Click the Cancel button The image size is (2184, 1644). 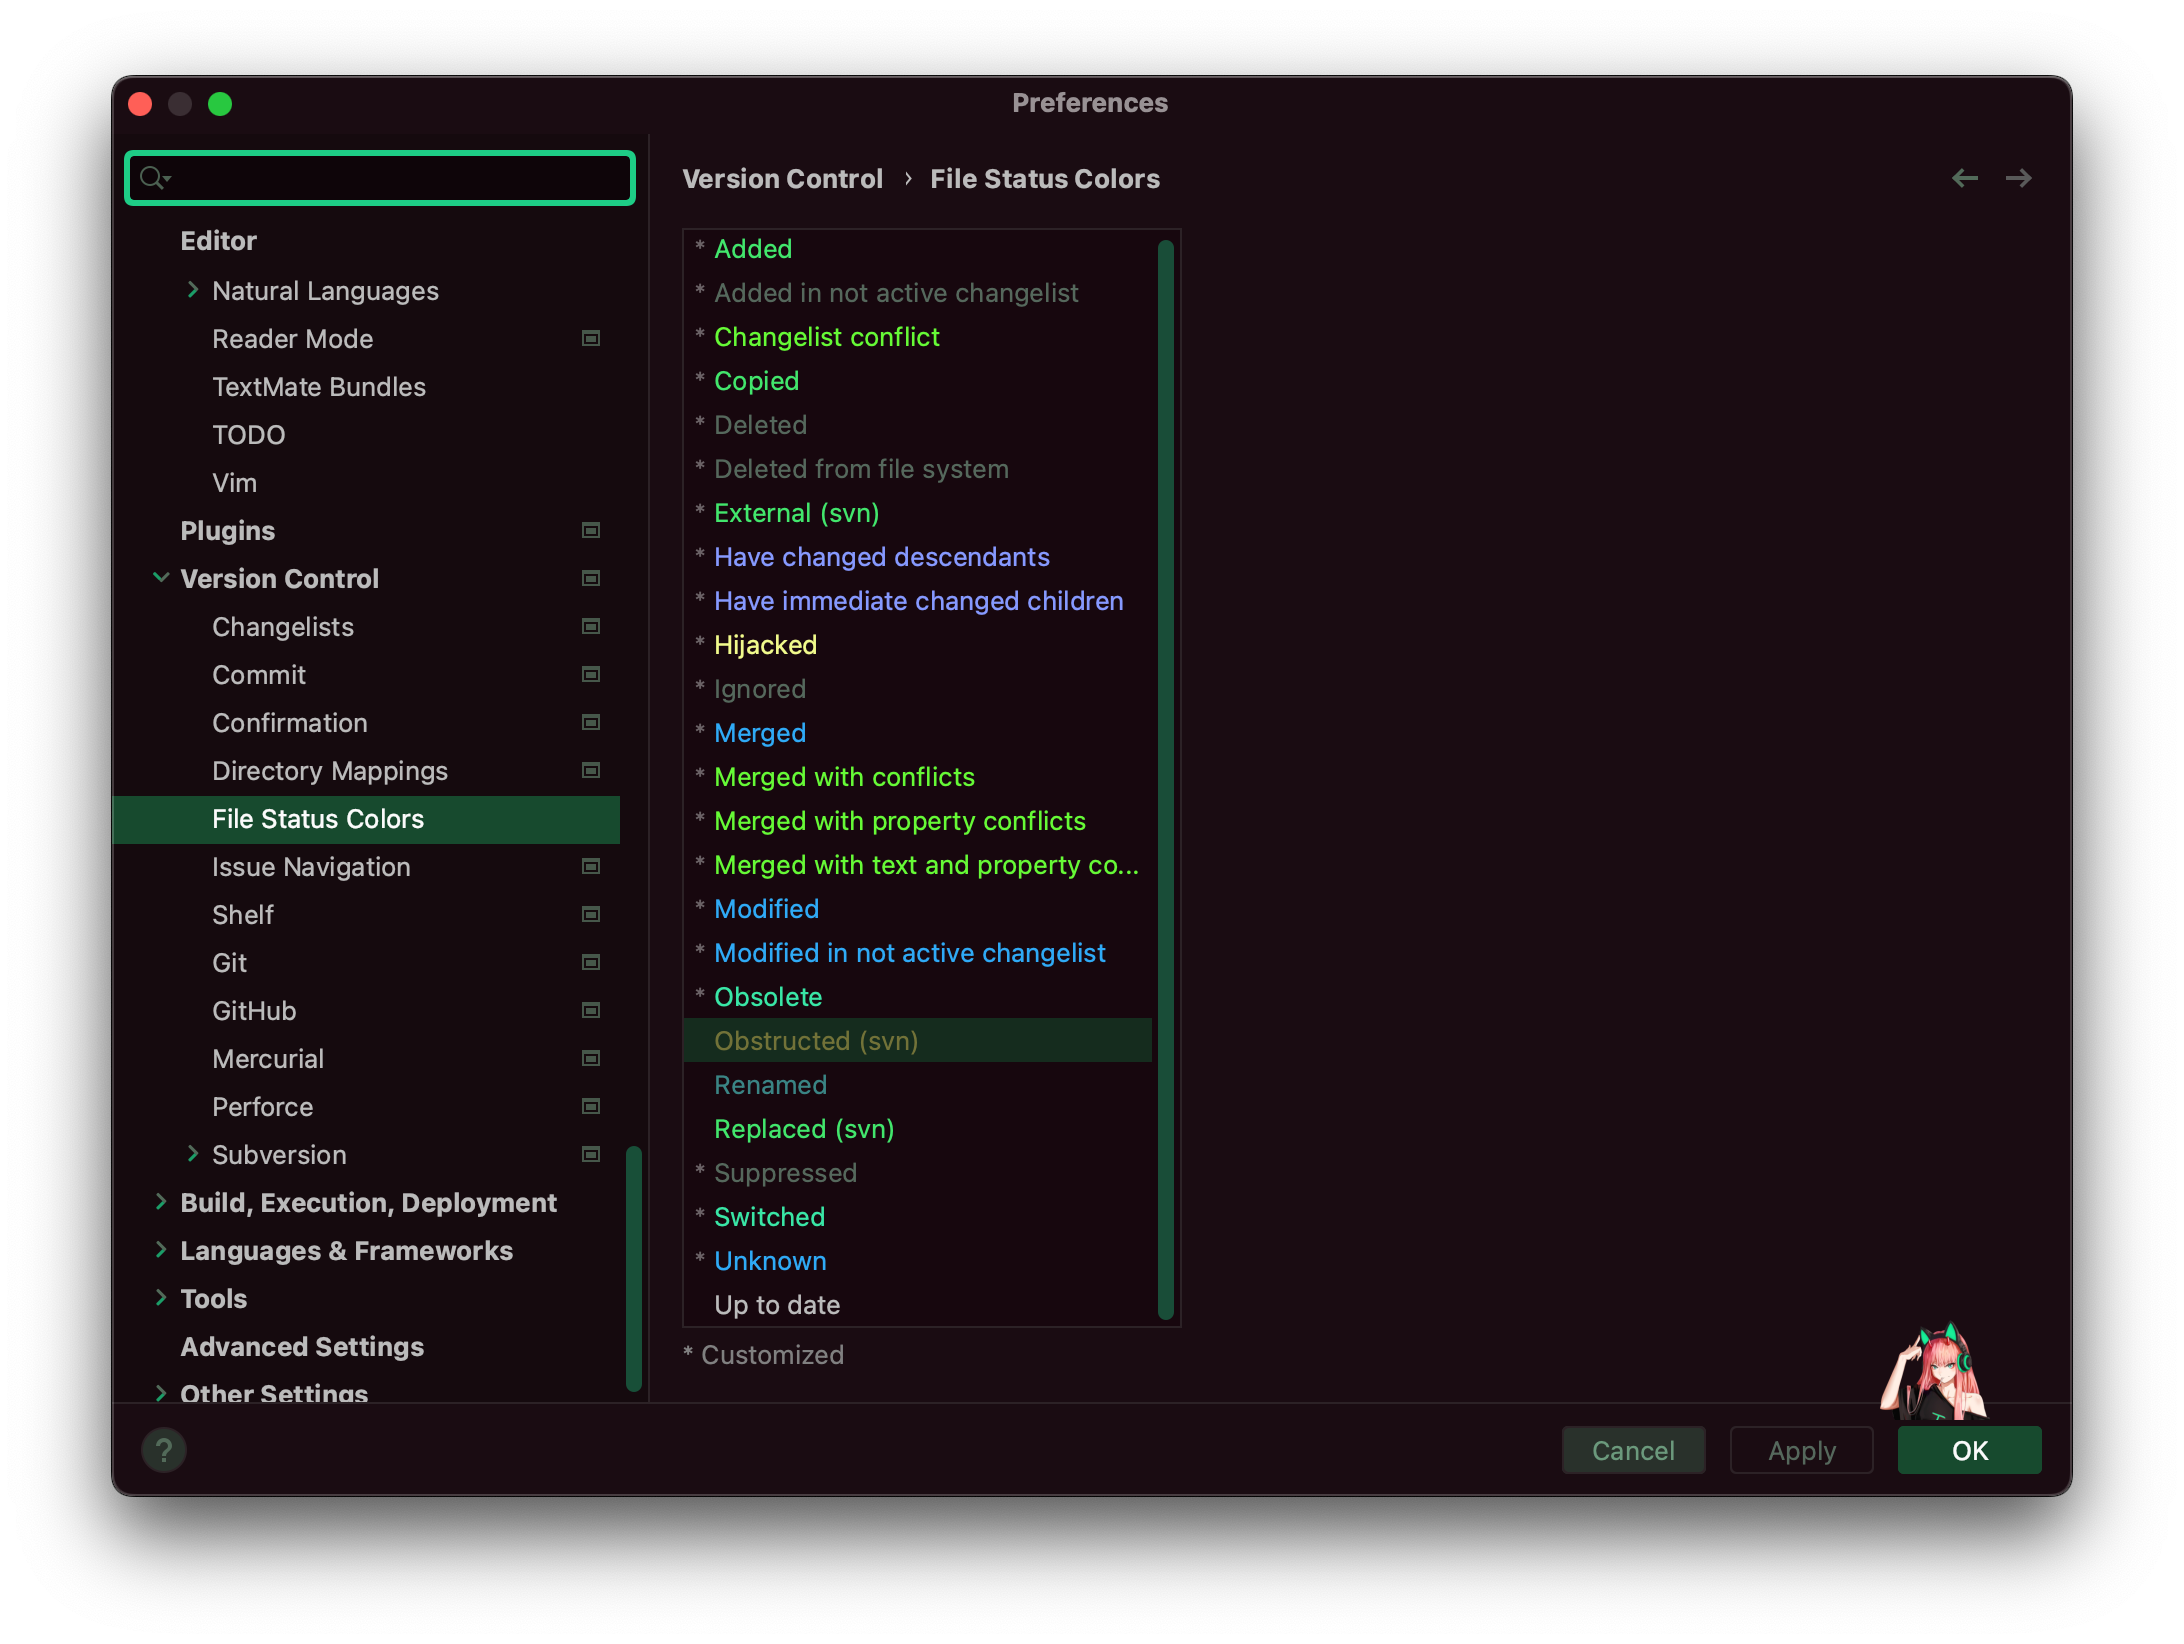point(1633,1449)
